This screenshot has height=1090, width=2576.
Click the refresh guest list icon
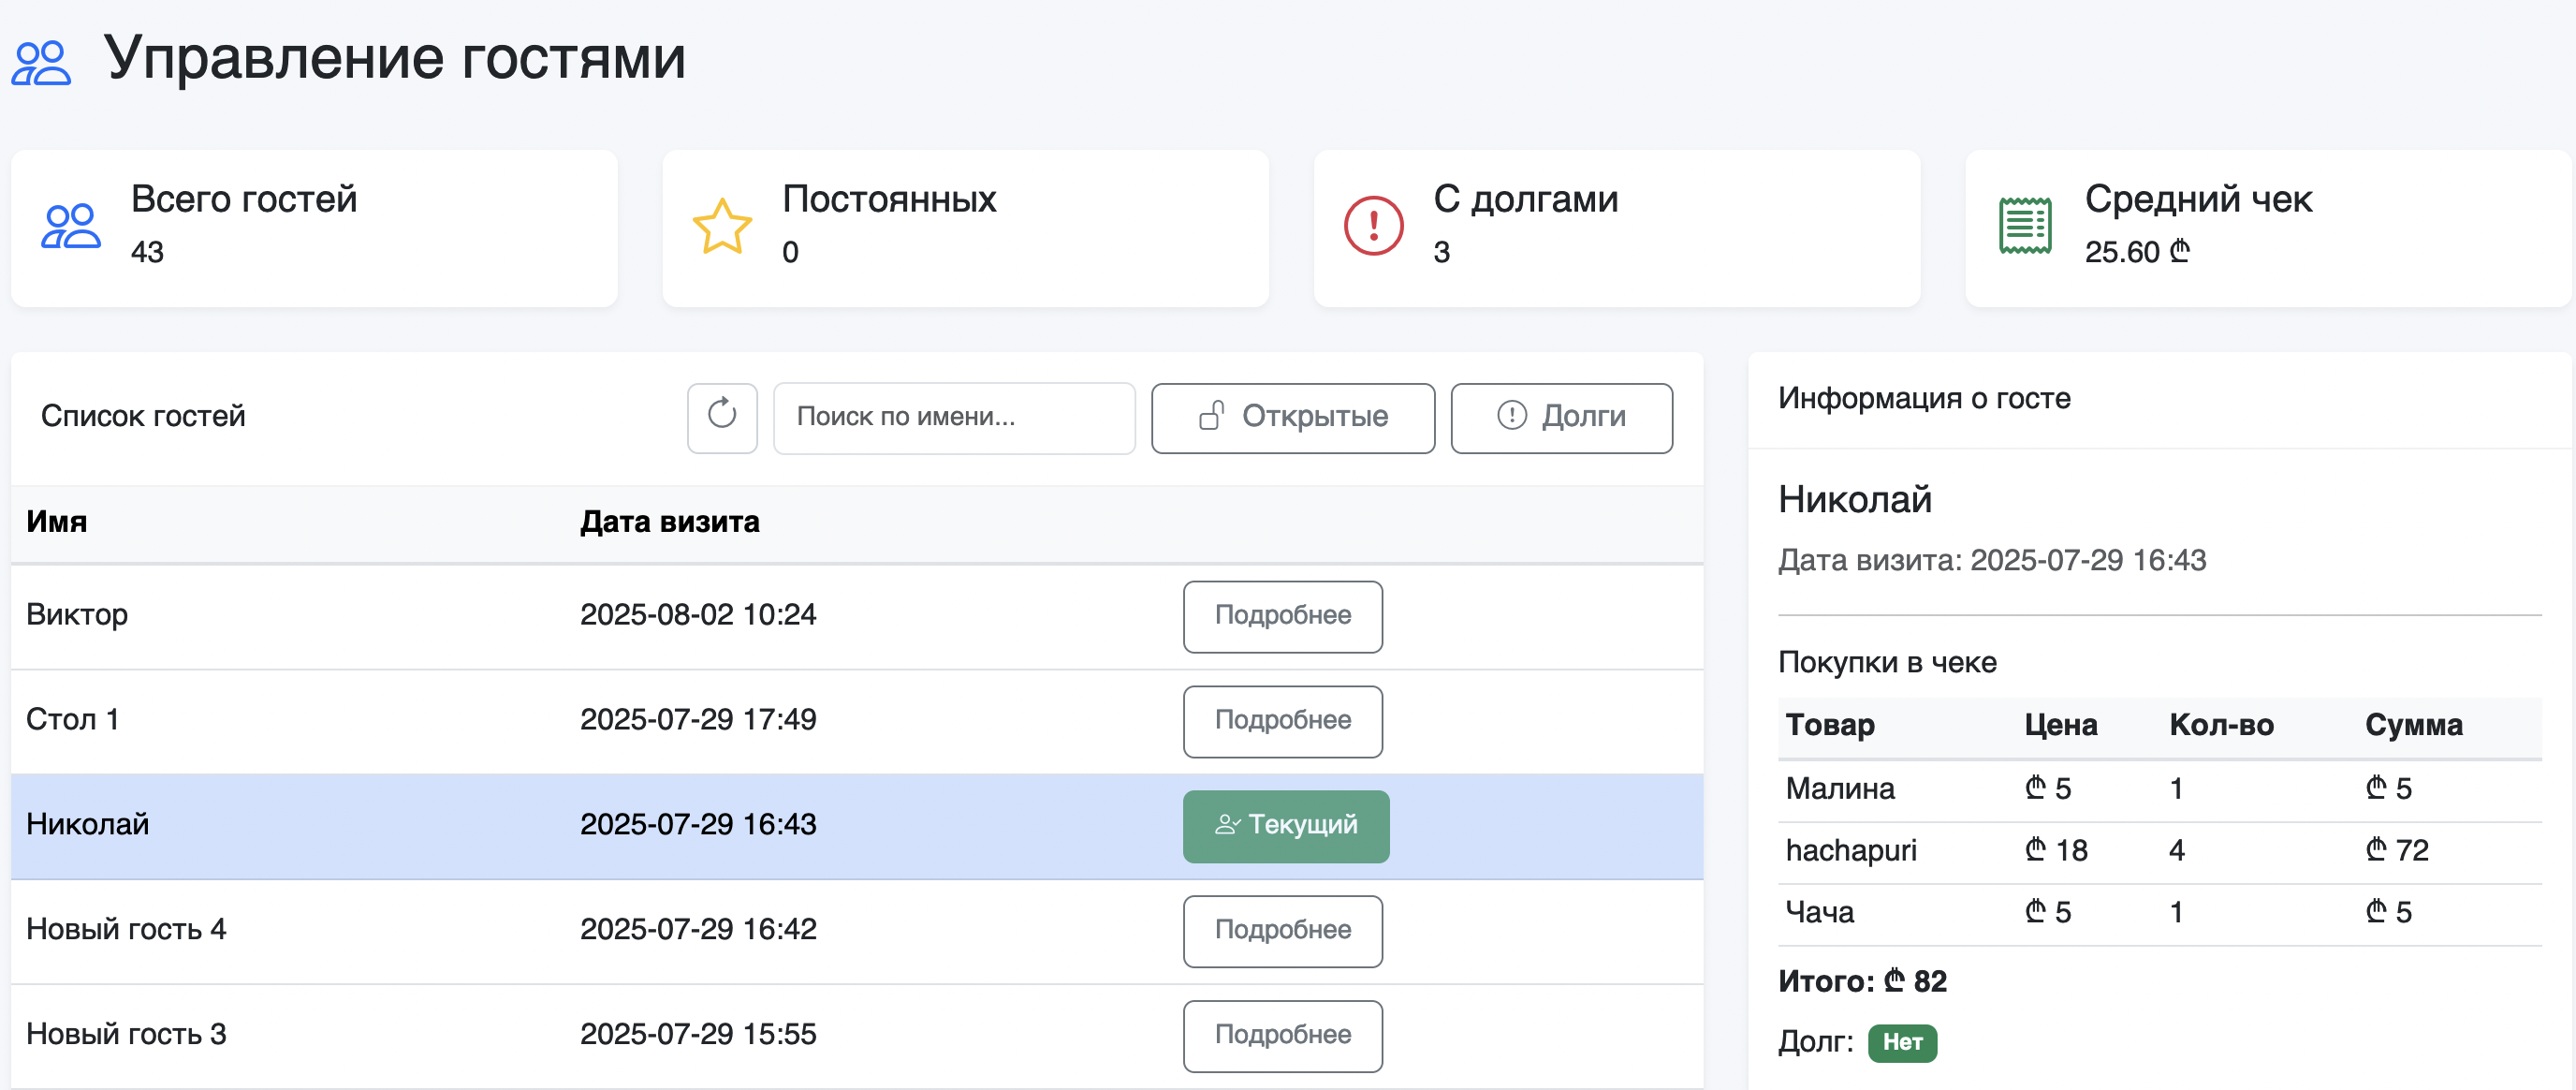pyautogui.click(x=721, y=416)
